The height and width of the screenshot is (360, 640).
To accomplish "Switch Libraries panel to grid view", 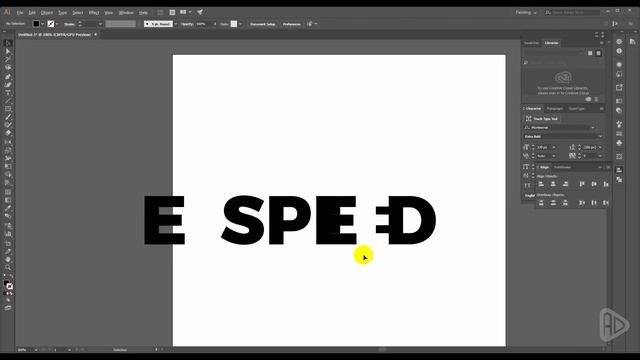I will [x=590, y=53].
